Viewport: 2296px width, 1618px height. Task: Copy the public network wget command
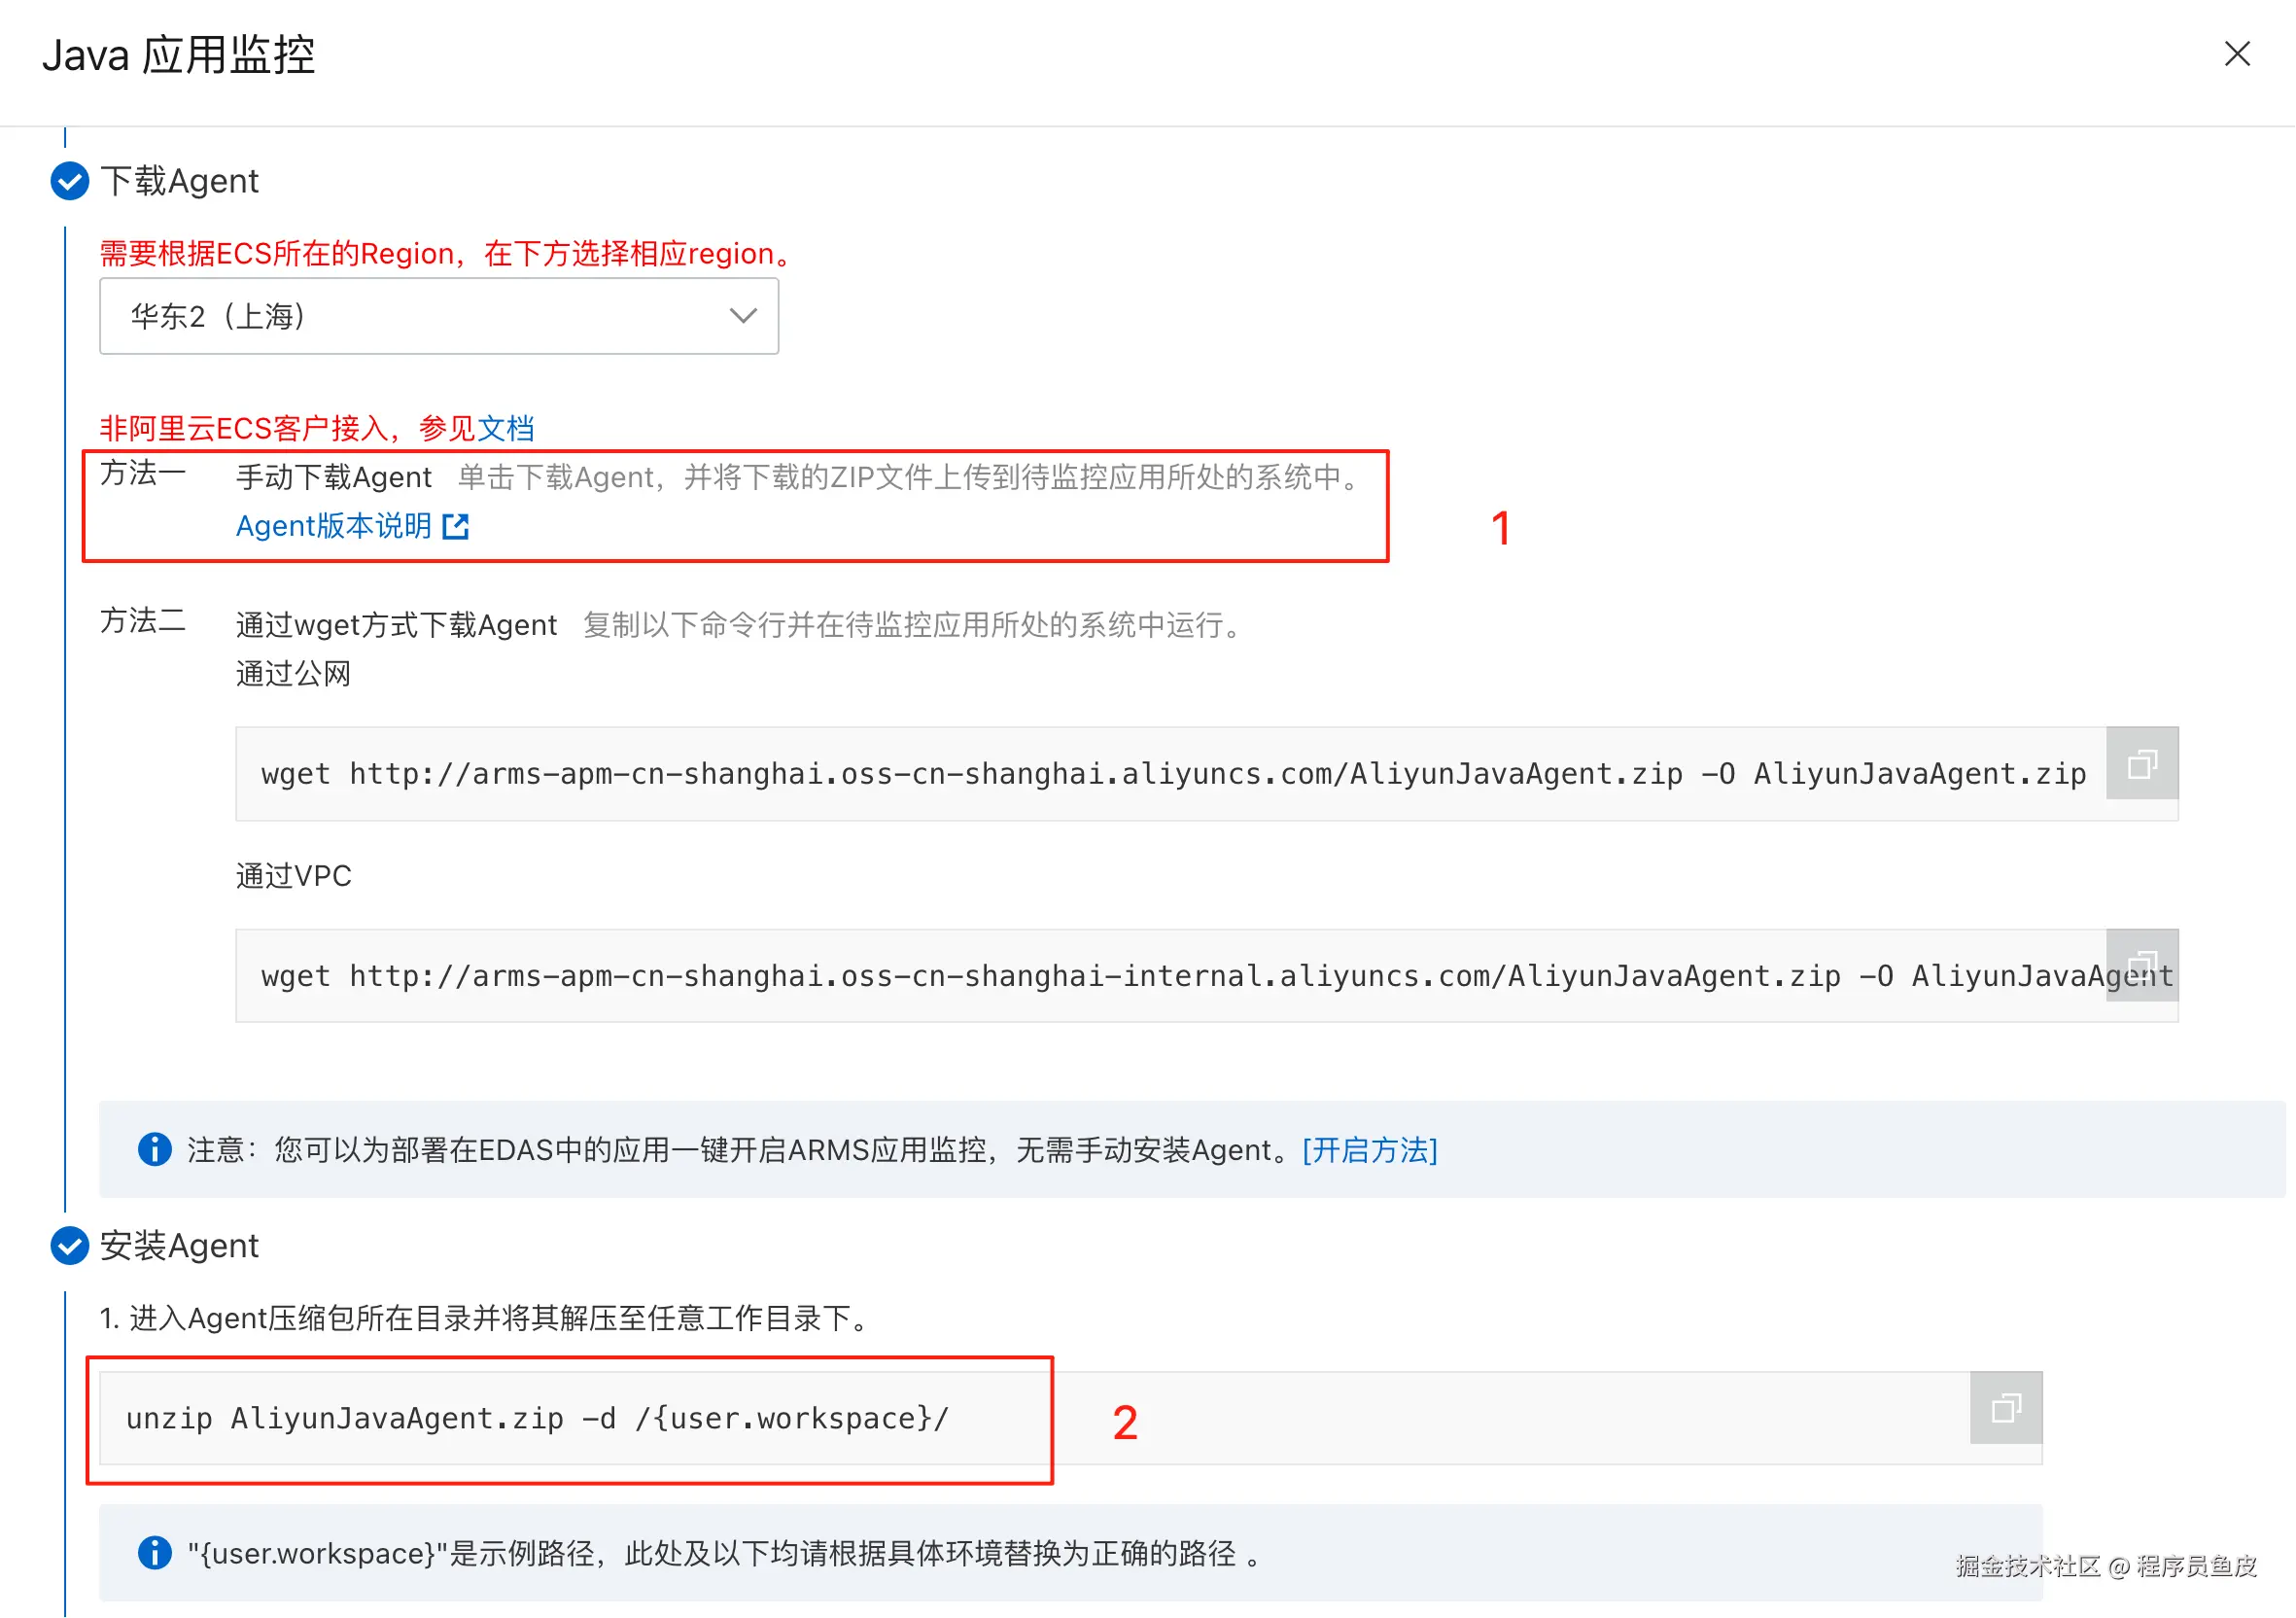click(x=2141, y=765)
